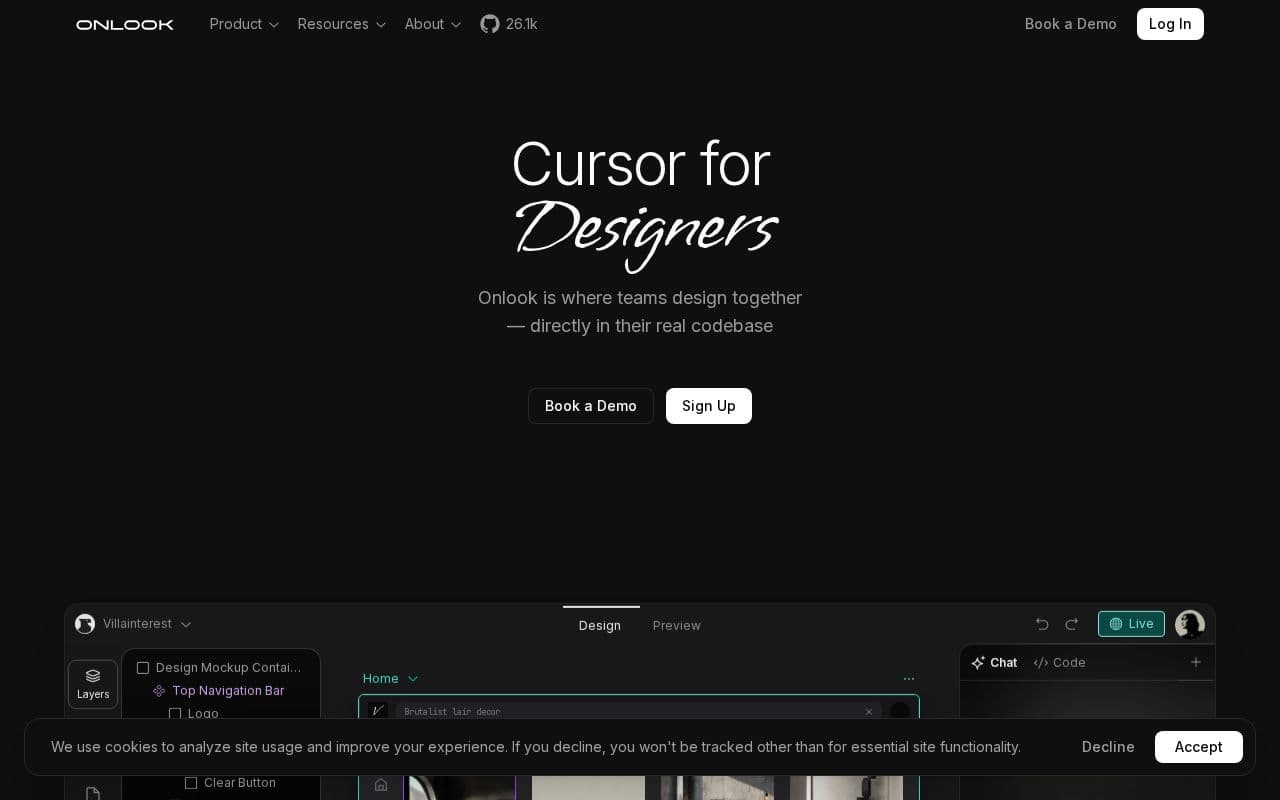Click the Villainterest project avatar

click(x=85, y=624)
